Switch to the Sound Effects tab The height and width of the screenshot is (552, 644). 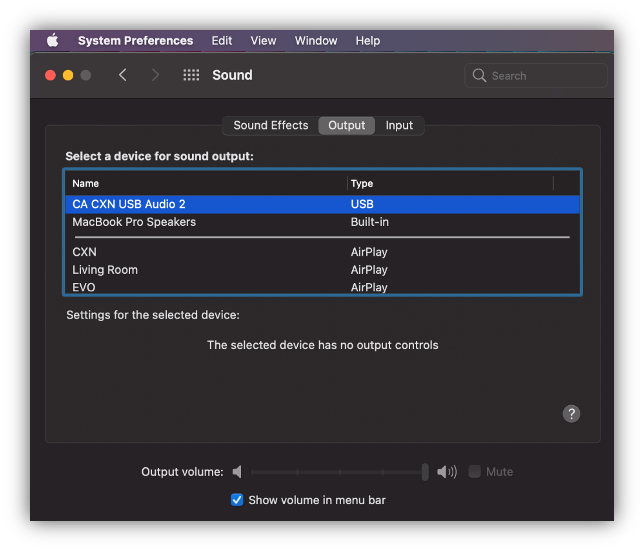270,125
